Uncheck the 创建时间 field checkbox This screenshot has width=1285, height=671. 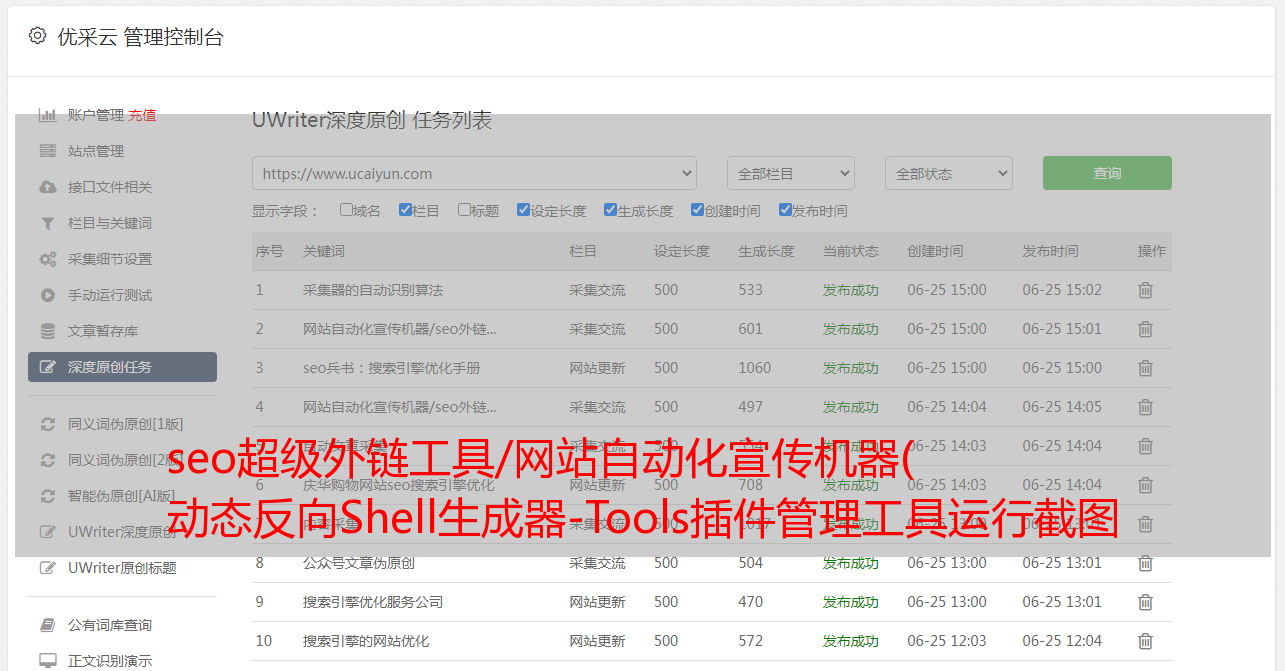coord(697,210)
